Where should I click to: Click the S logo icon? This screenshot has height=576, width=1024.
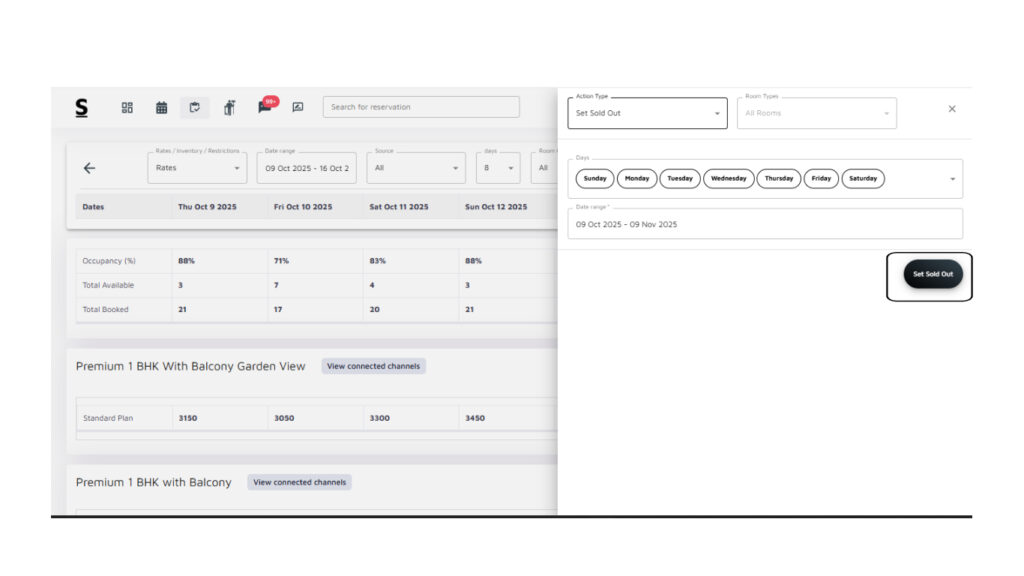(82, 107)
